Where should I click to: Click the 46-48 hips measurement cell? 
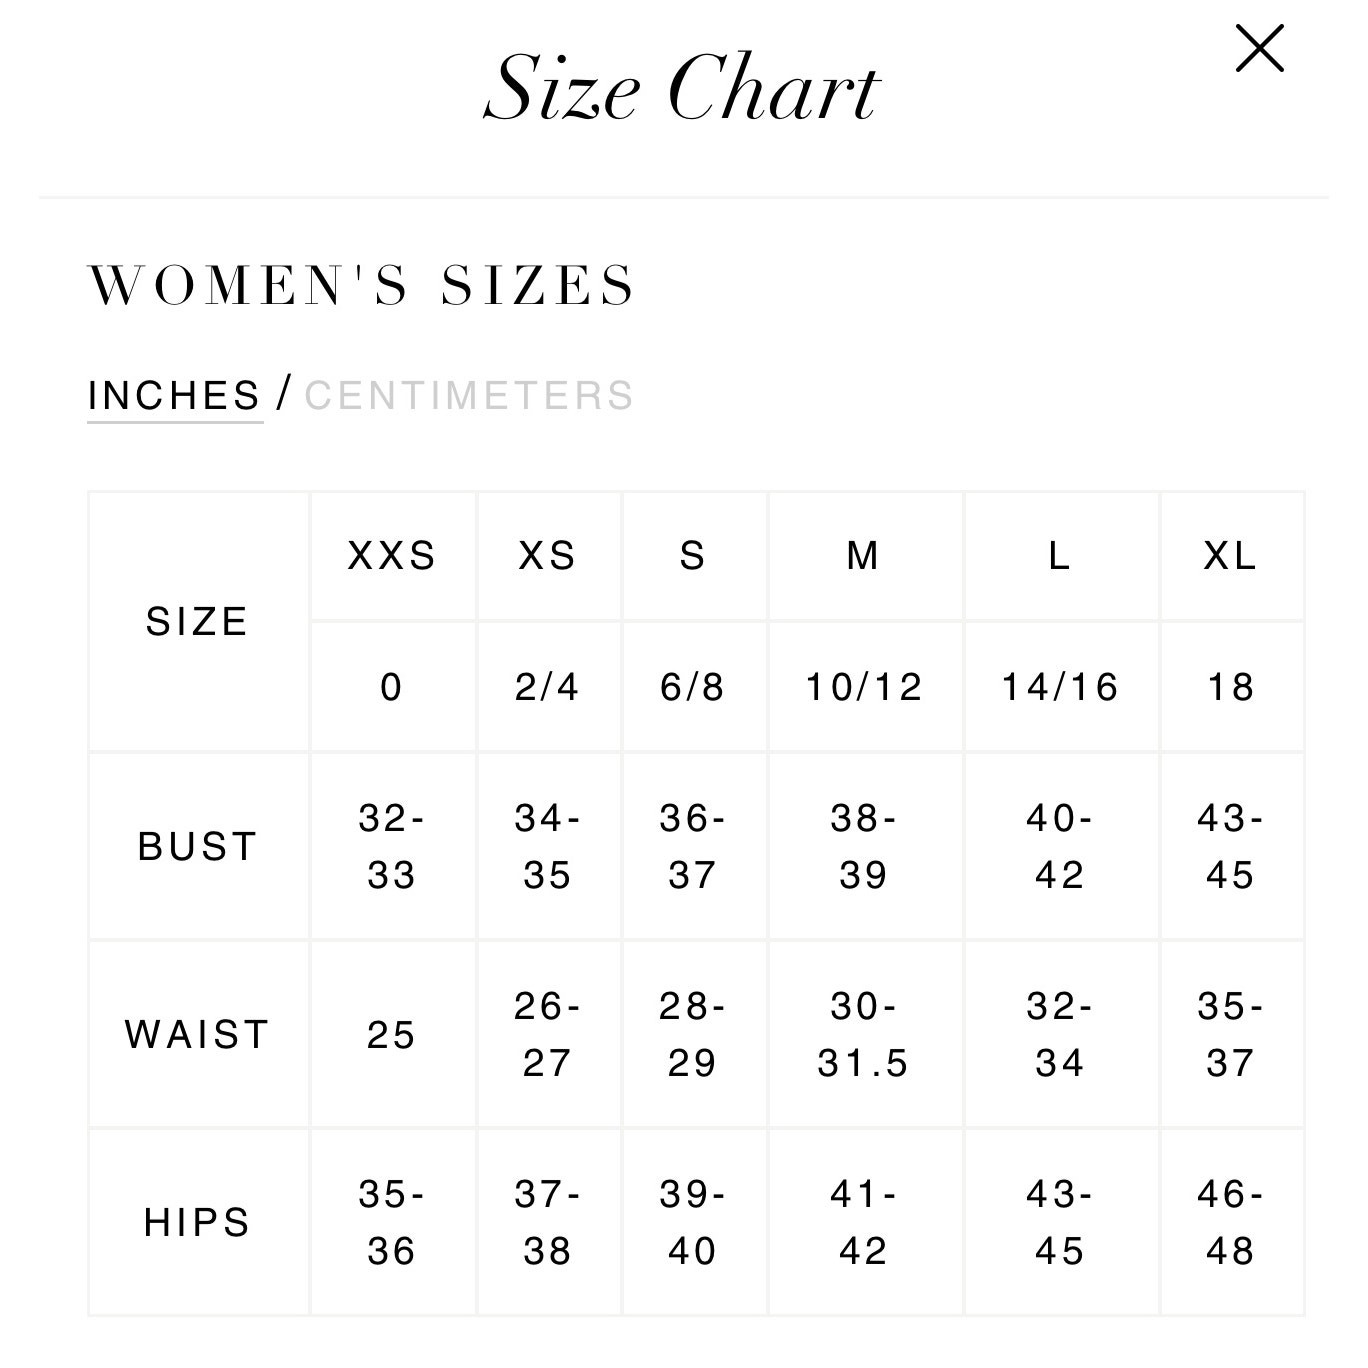[1231, 1223]
